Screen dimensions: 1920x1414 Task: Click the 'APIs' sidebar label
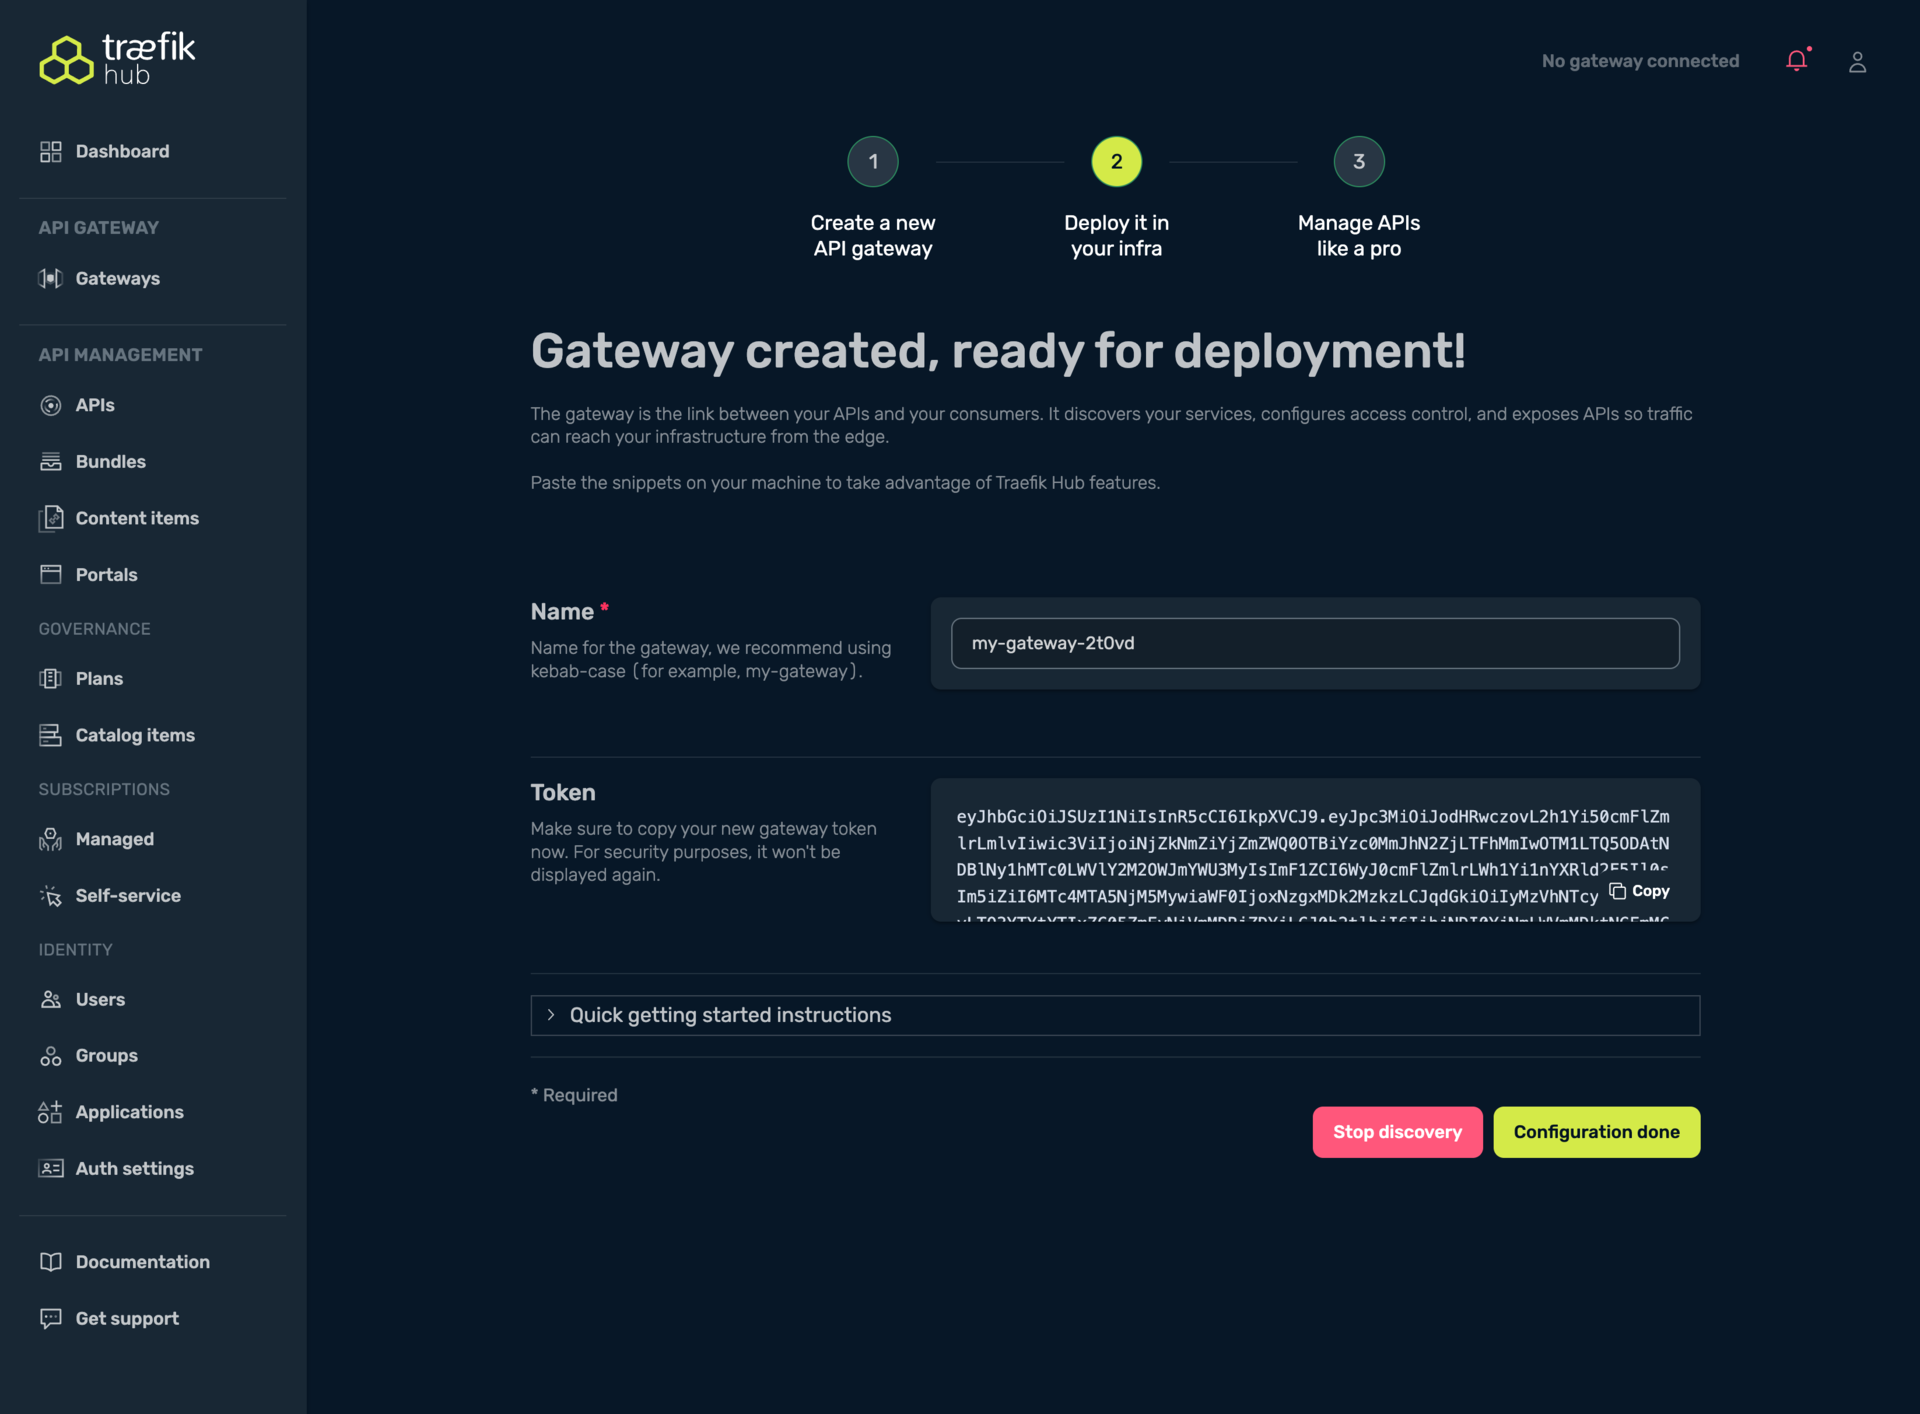pos(95,405)
